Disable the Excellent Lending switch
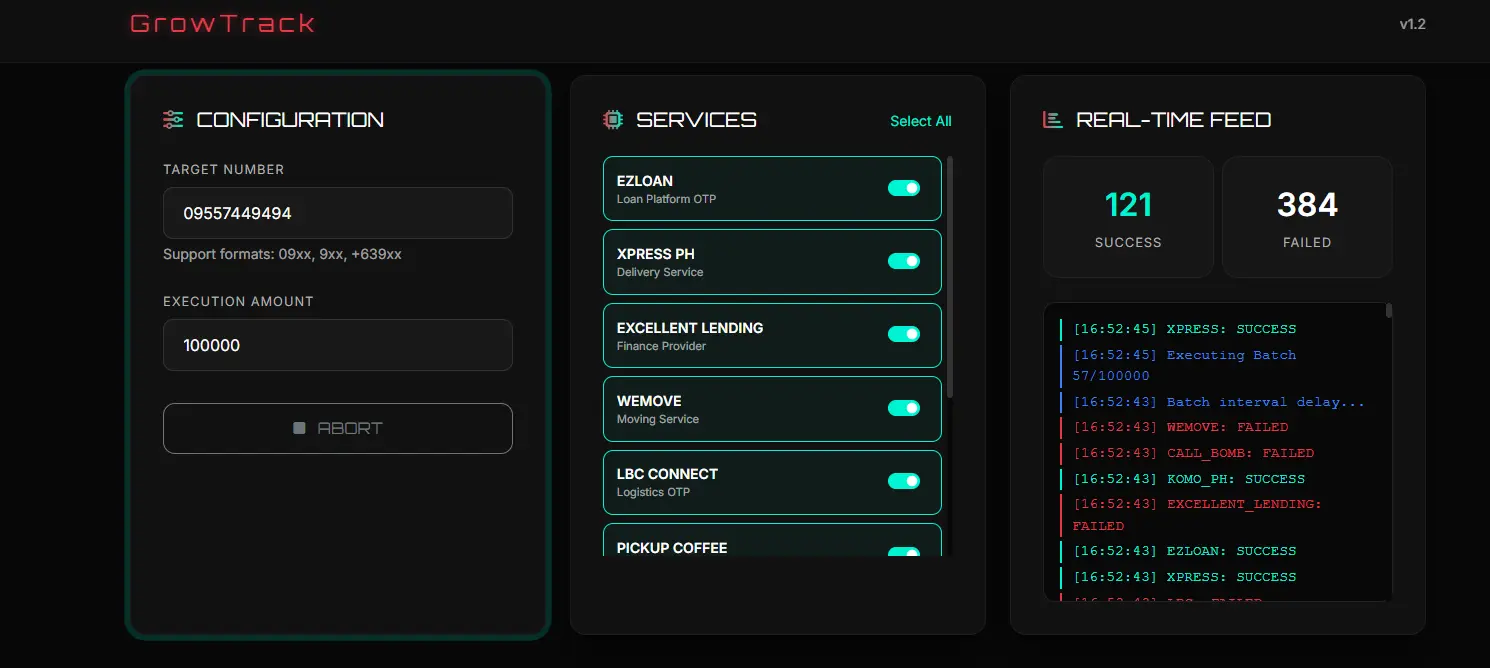Viewport: 1490px width, 668px height. (x=904, y=334)
